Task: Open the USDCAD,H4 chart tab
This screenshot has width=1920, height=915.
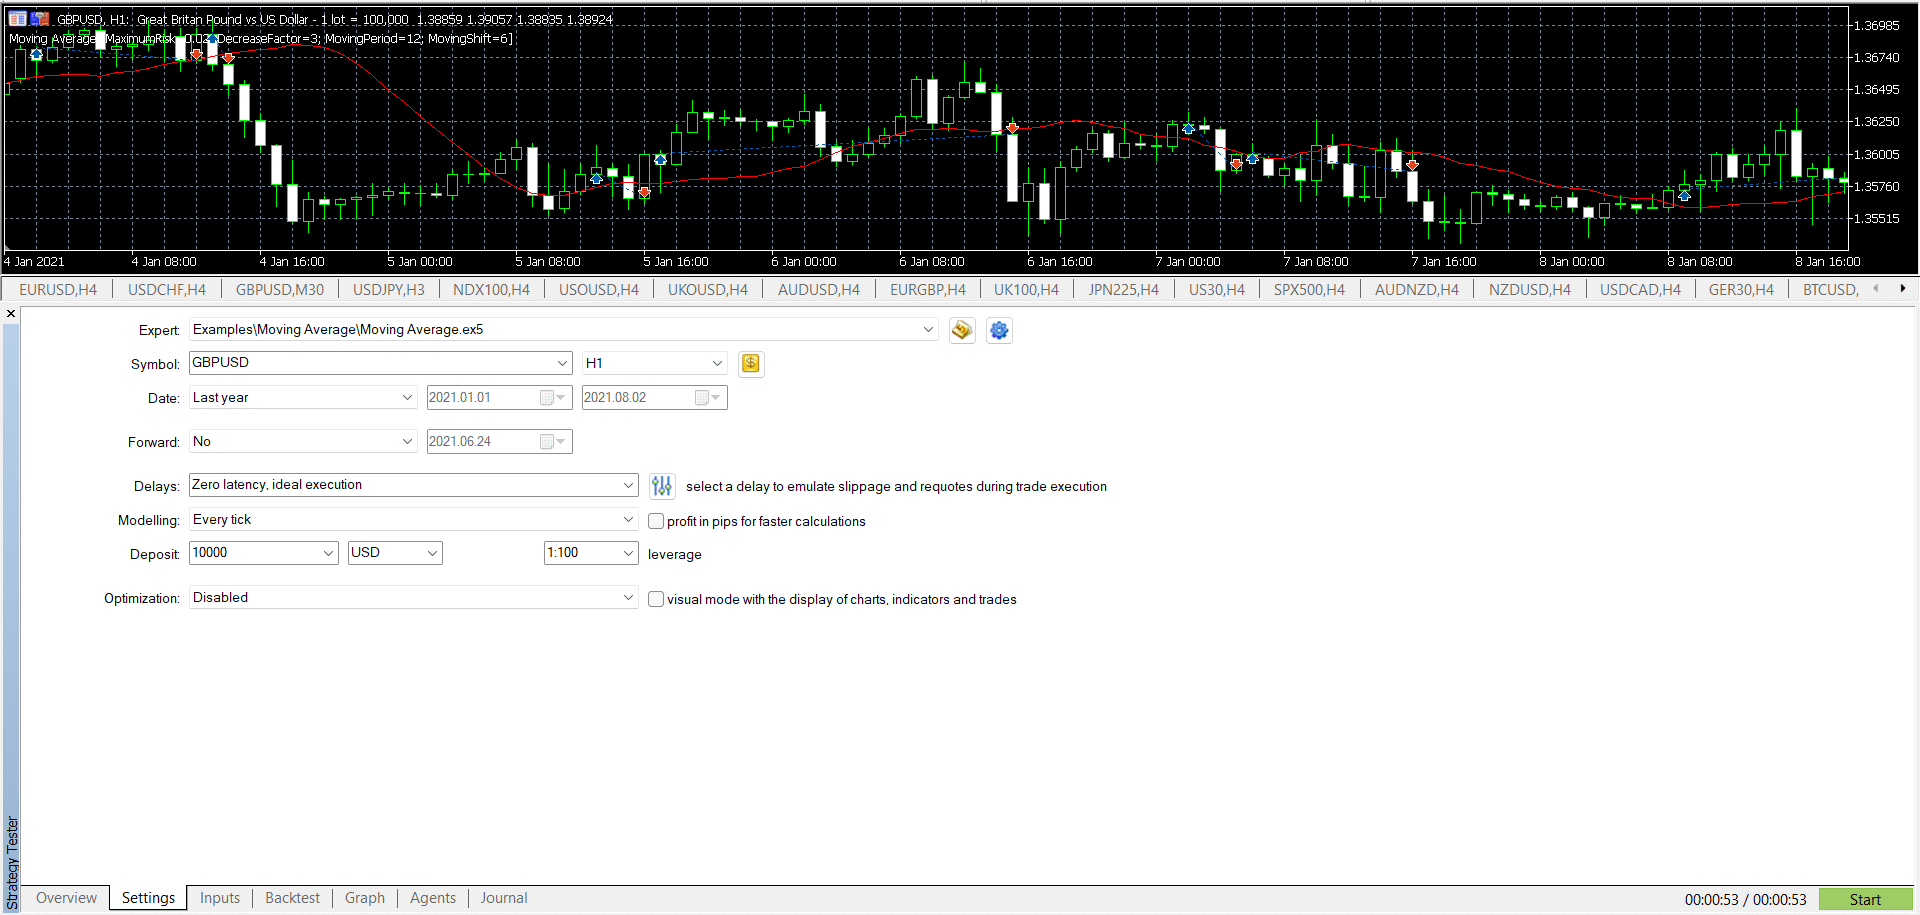Action: (x=1641, y=290)
